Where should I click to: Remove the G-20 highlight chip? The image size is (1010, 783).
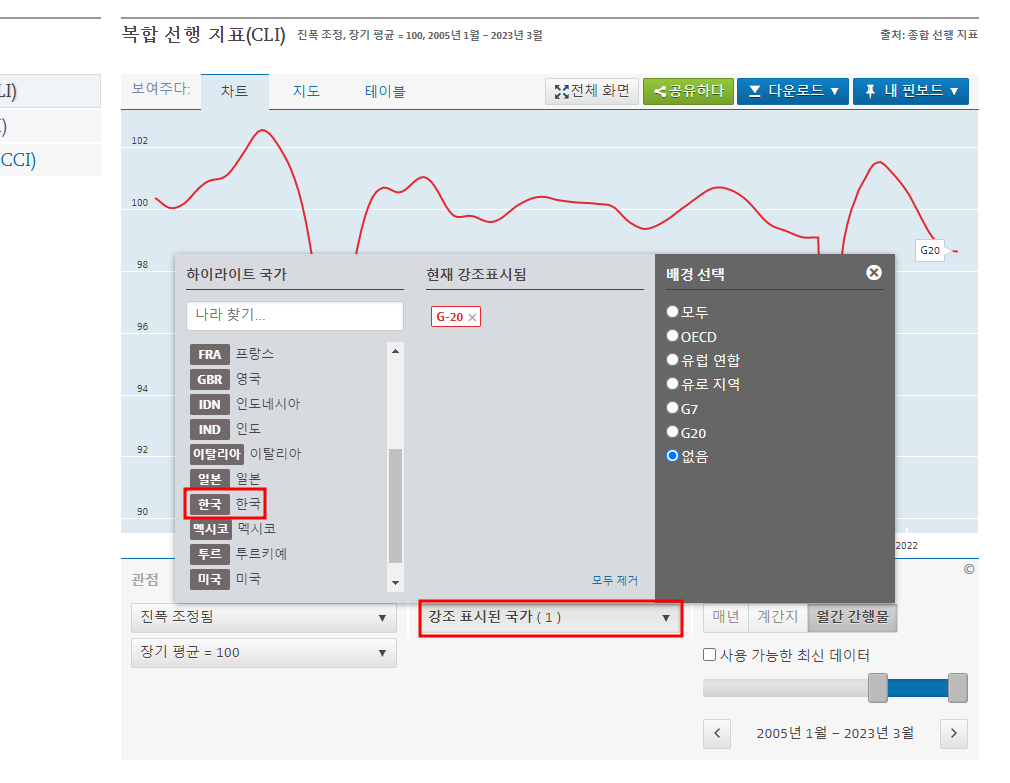(472, 316)
